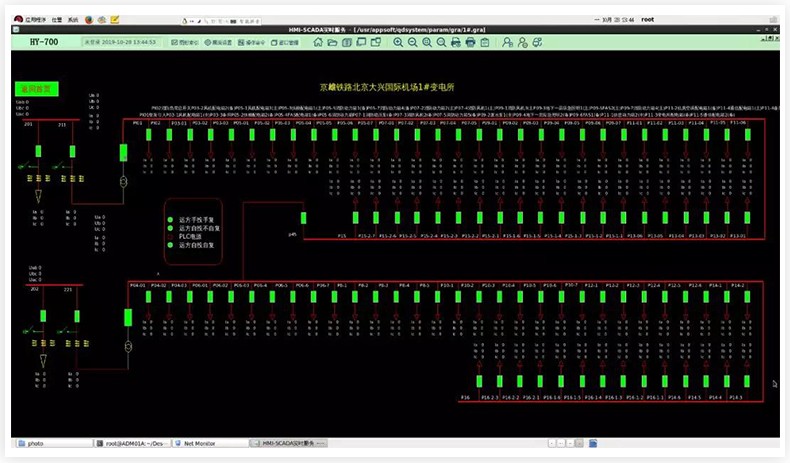The image size is (790, 463).
Task: Open the 应用程序 applications menu
Action: [34, 19]
